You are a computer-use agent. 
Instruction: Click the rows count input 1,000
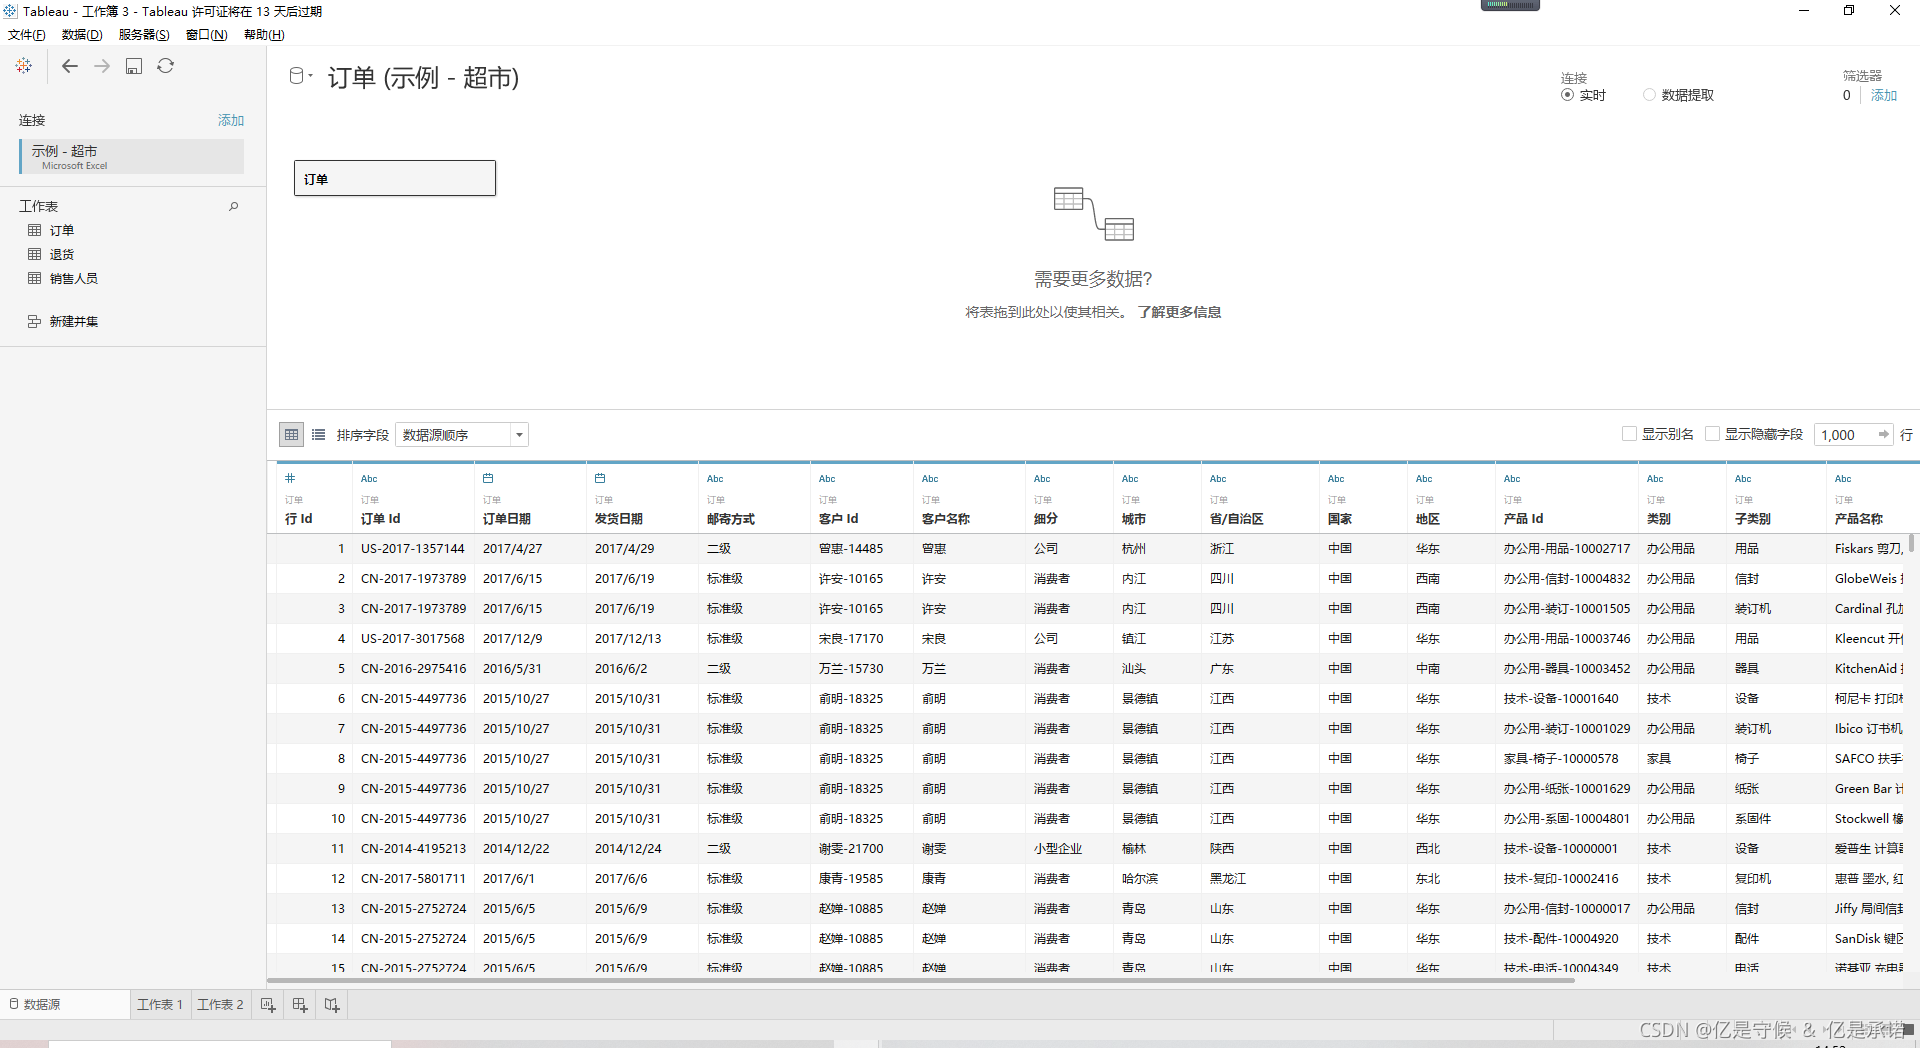click(x=1845, y=434)
